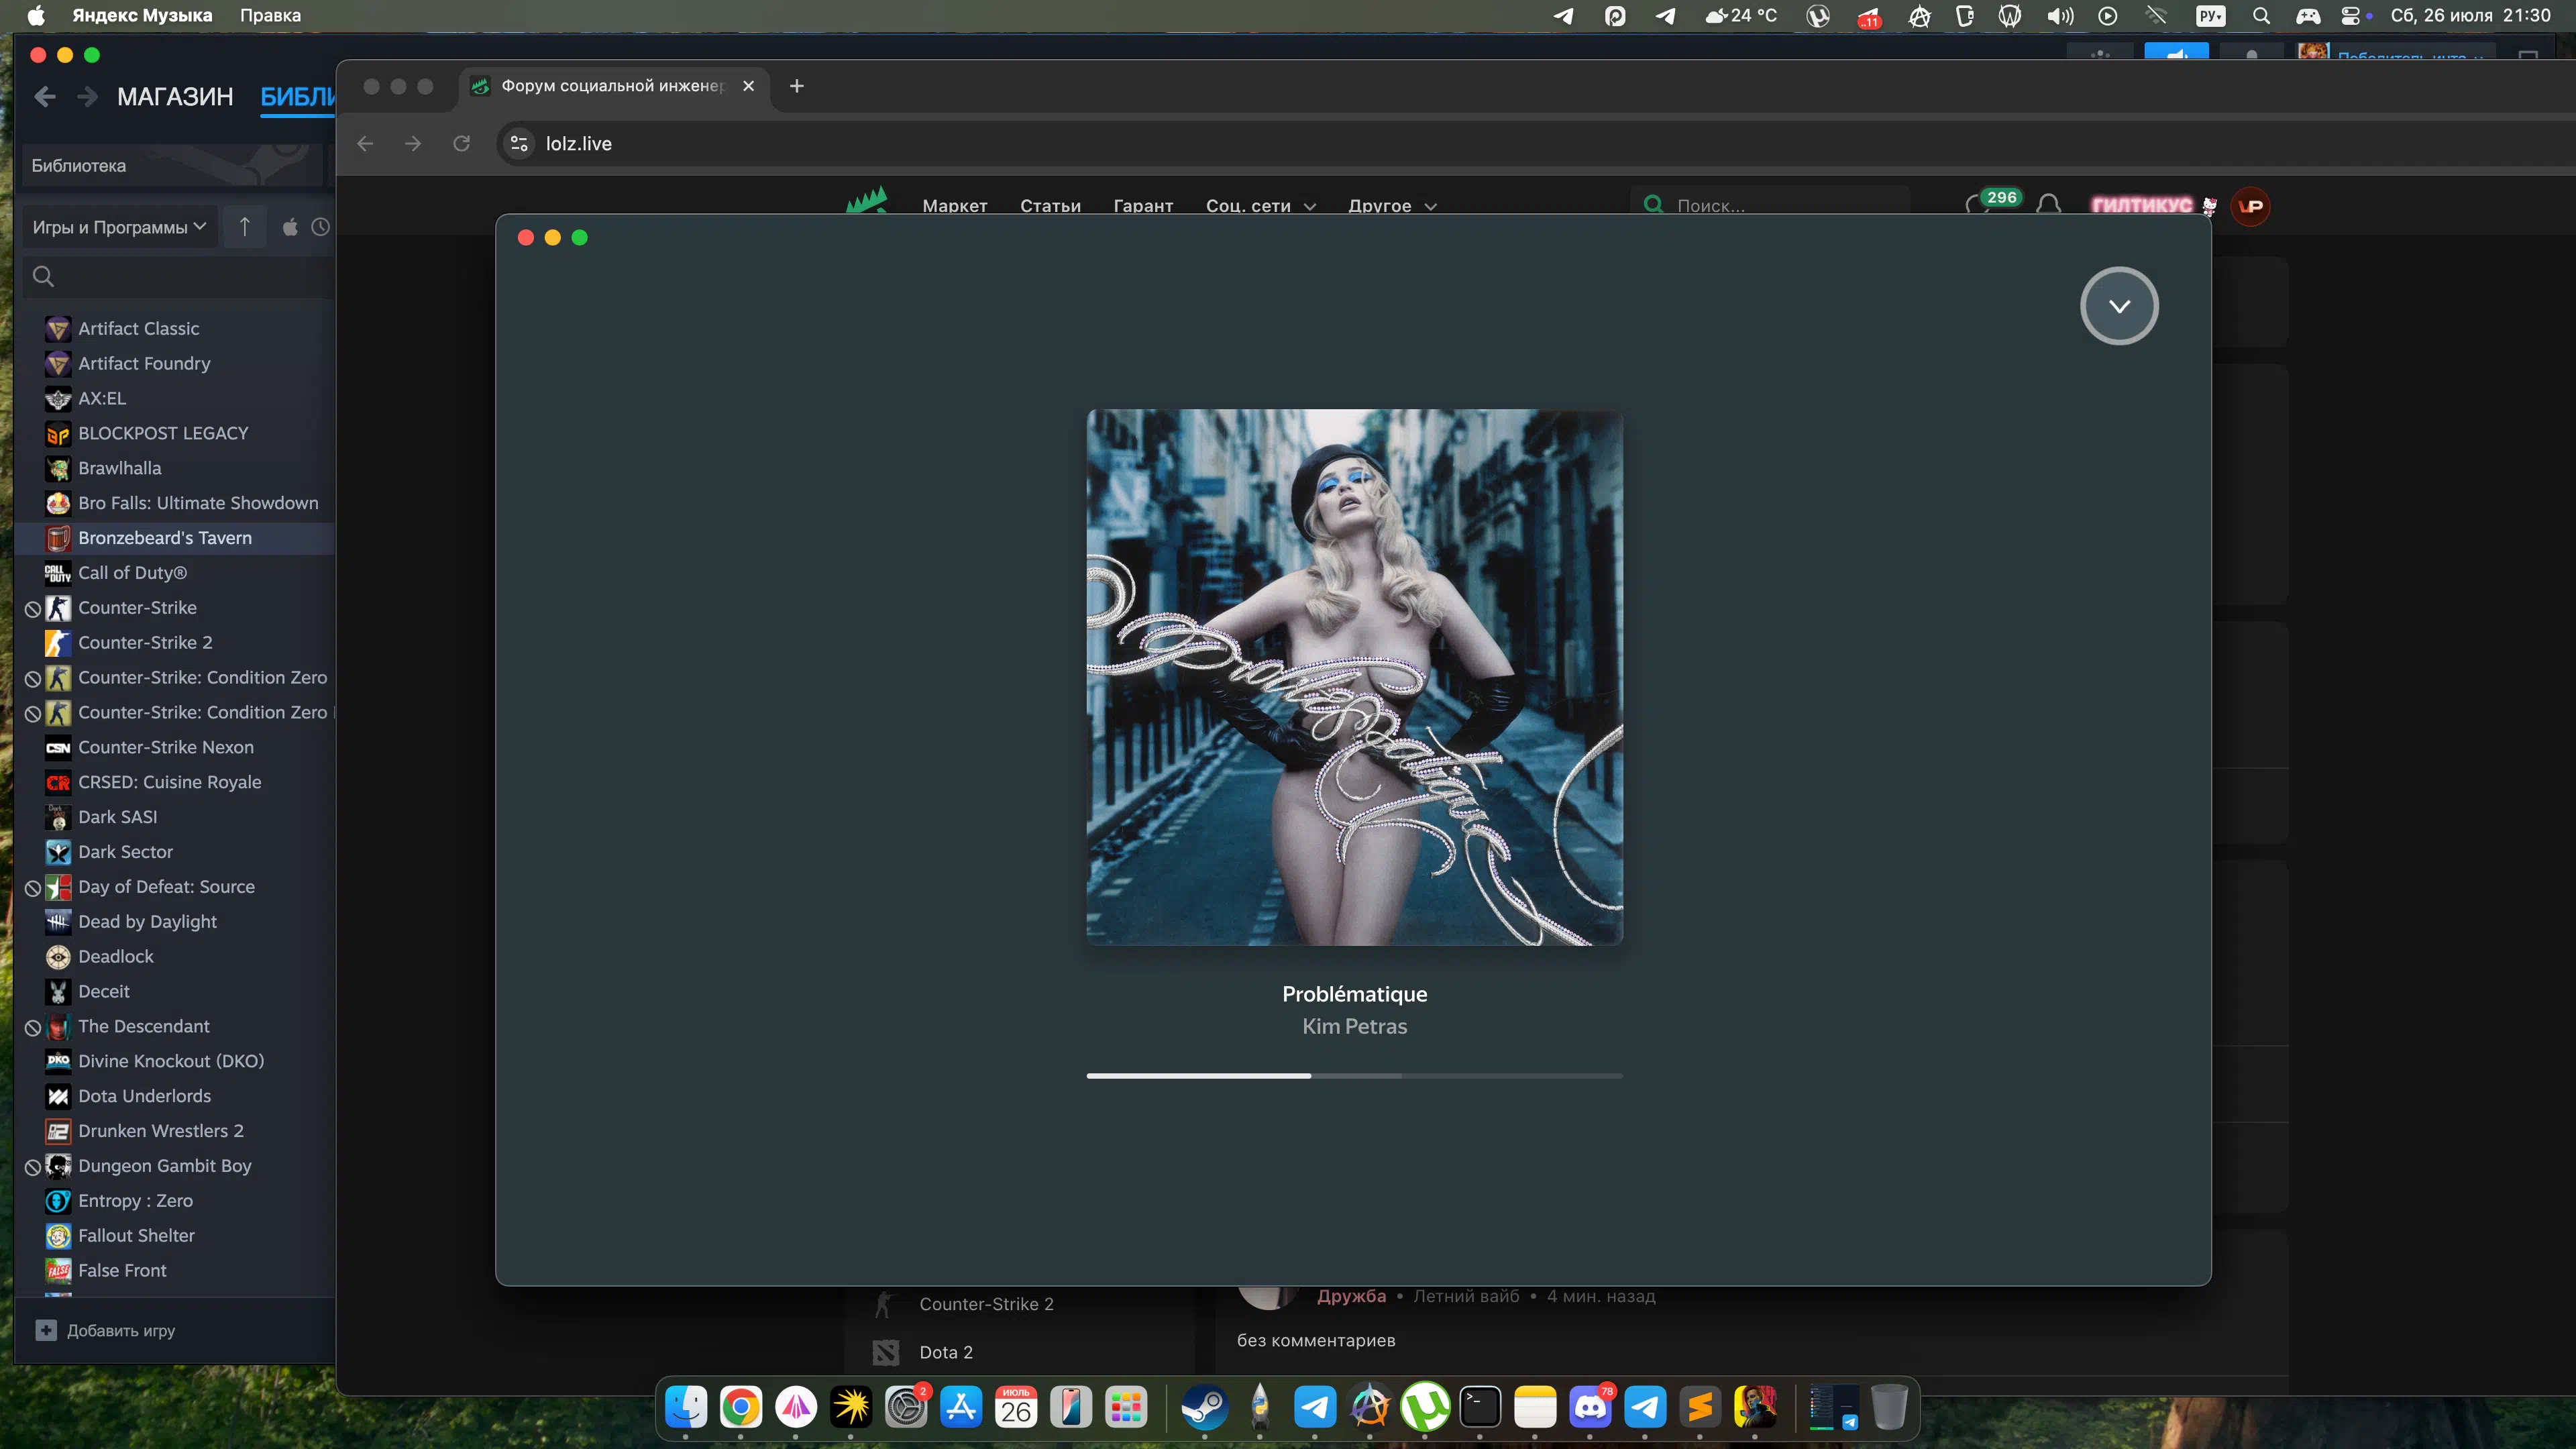This screenshot has height=1449, width=2576.
Task: Select Entropy : Zero in the game list
Action: click(135, 1201)
